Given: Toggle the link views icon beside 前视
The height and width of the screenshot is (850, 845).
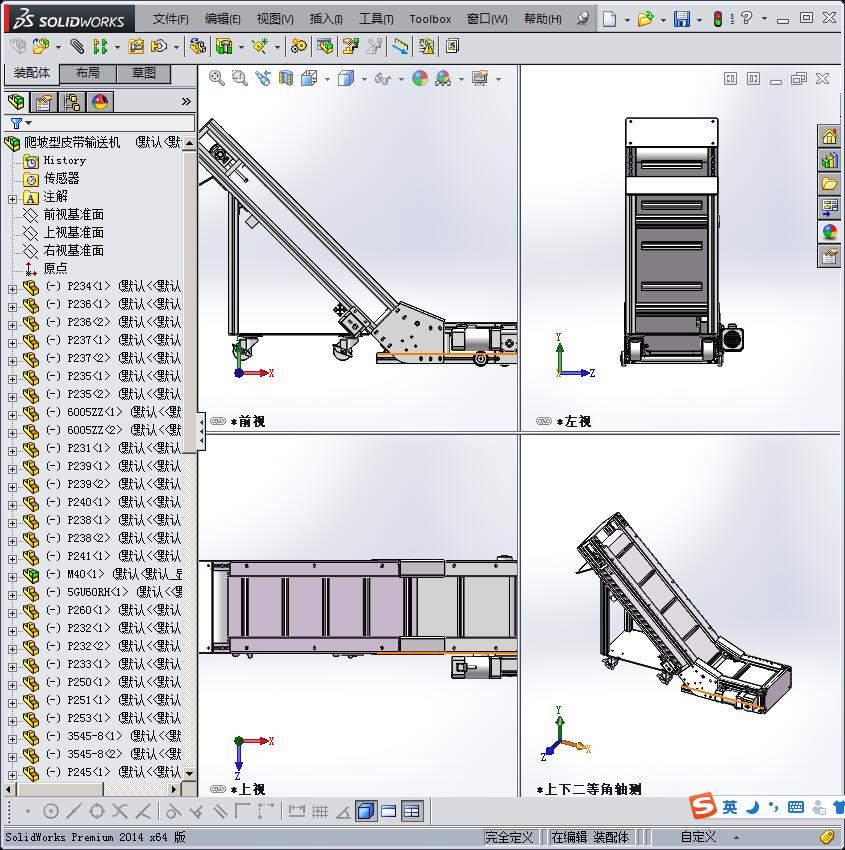Looking at the screenshot, I should tap(218, 421).
